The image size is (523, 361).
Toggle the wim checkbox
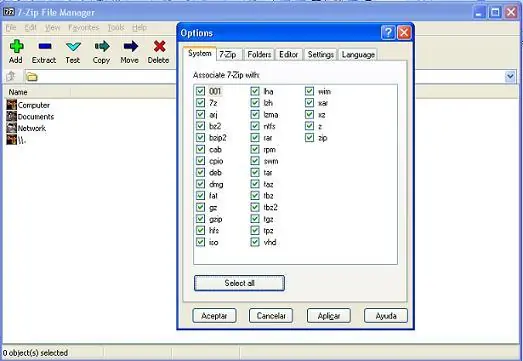click(x=310, y=91)
